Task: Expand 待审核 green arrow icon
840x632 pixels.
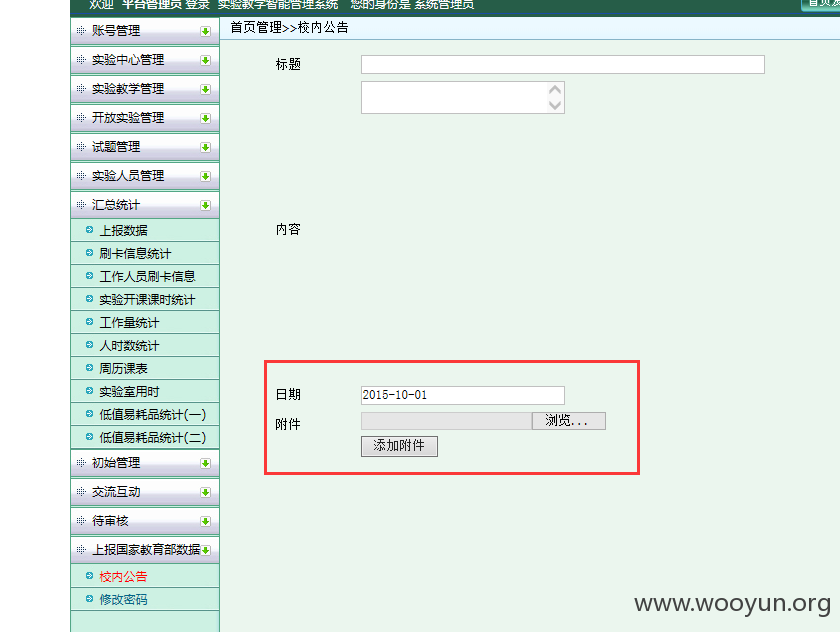Action: [205, 521]
